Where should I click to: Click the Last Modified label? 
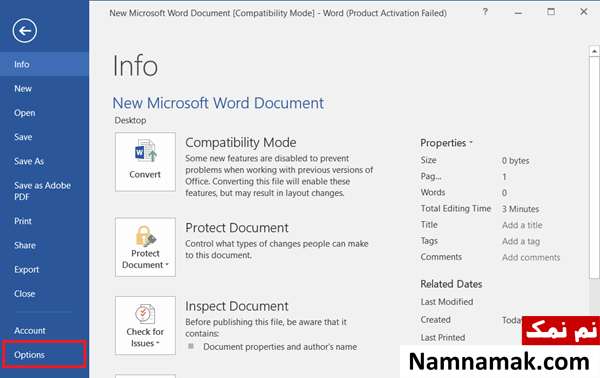(x=447, y=302)
